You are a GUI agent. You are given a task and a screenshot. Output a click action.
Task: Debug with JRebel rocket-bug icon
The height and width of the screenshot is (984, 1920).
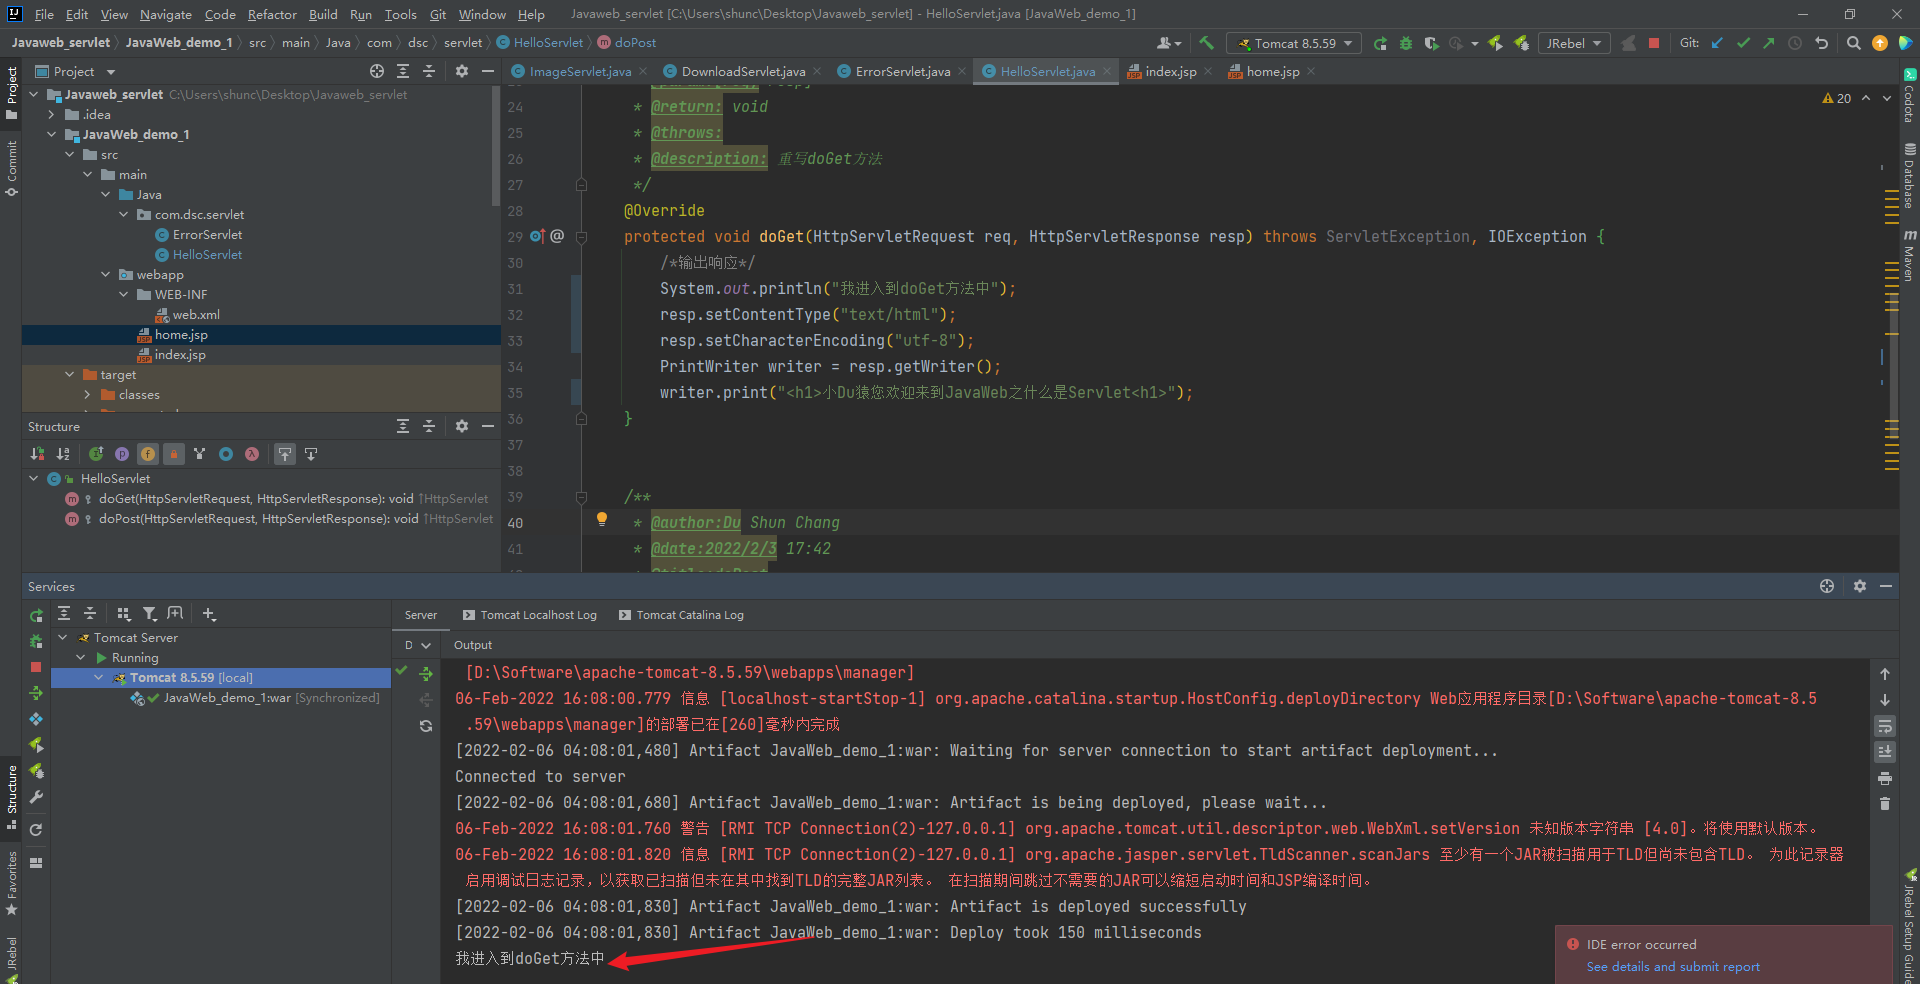[x=1521, y=43]
